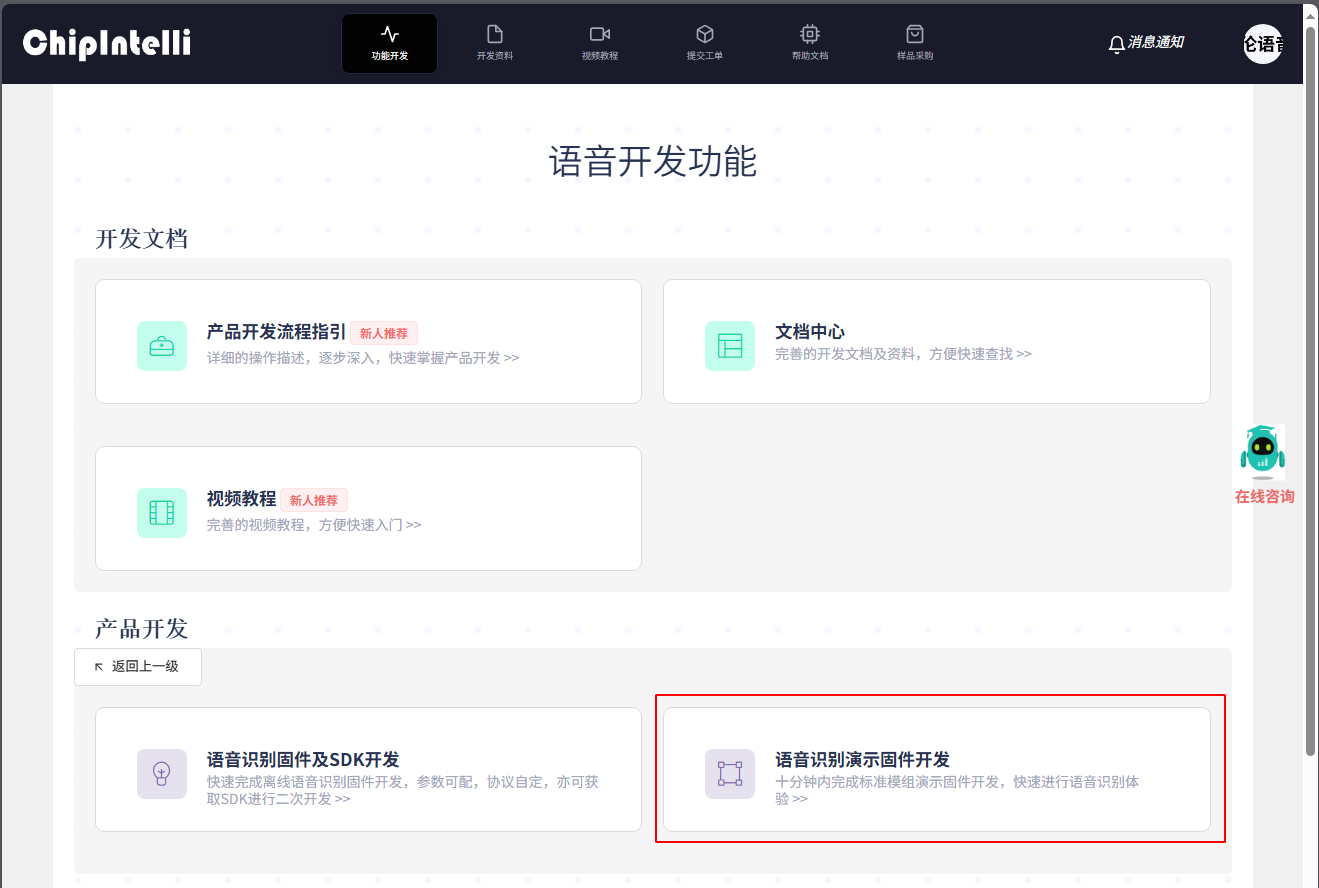The image size is (1319, 888).
Task: Click the 视频教程 camera icon in navbar
Action: [599, 35]
